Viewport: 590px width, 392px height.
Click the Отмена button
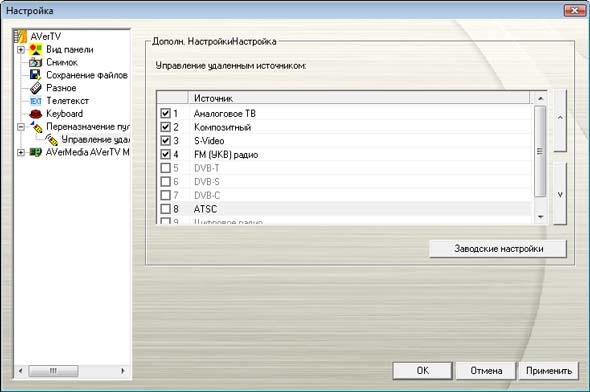click(486, 371)
